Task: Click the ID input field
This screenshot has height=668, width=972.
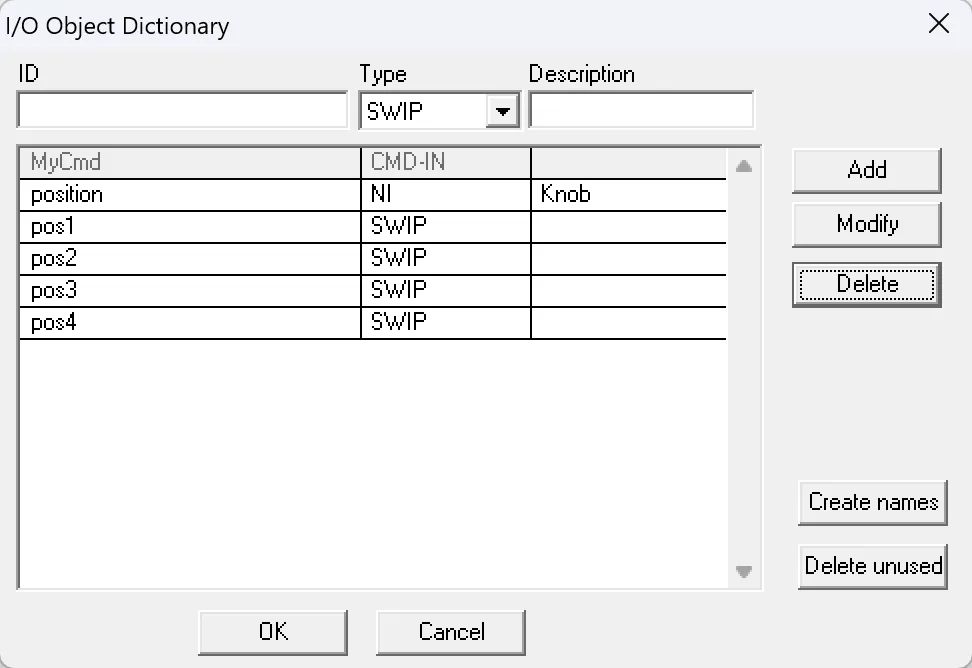Action: coord(181,109)
